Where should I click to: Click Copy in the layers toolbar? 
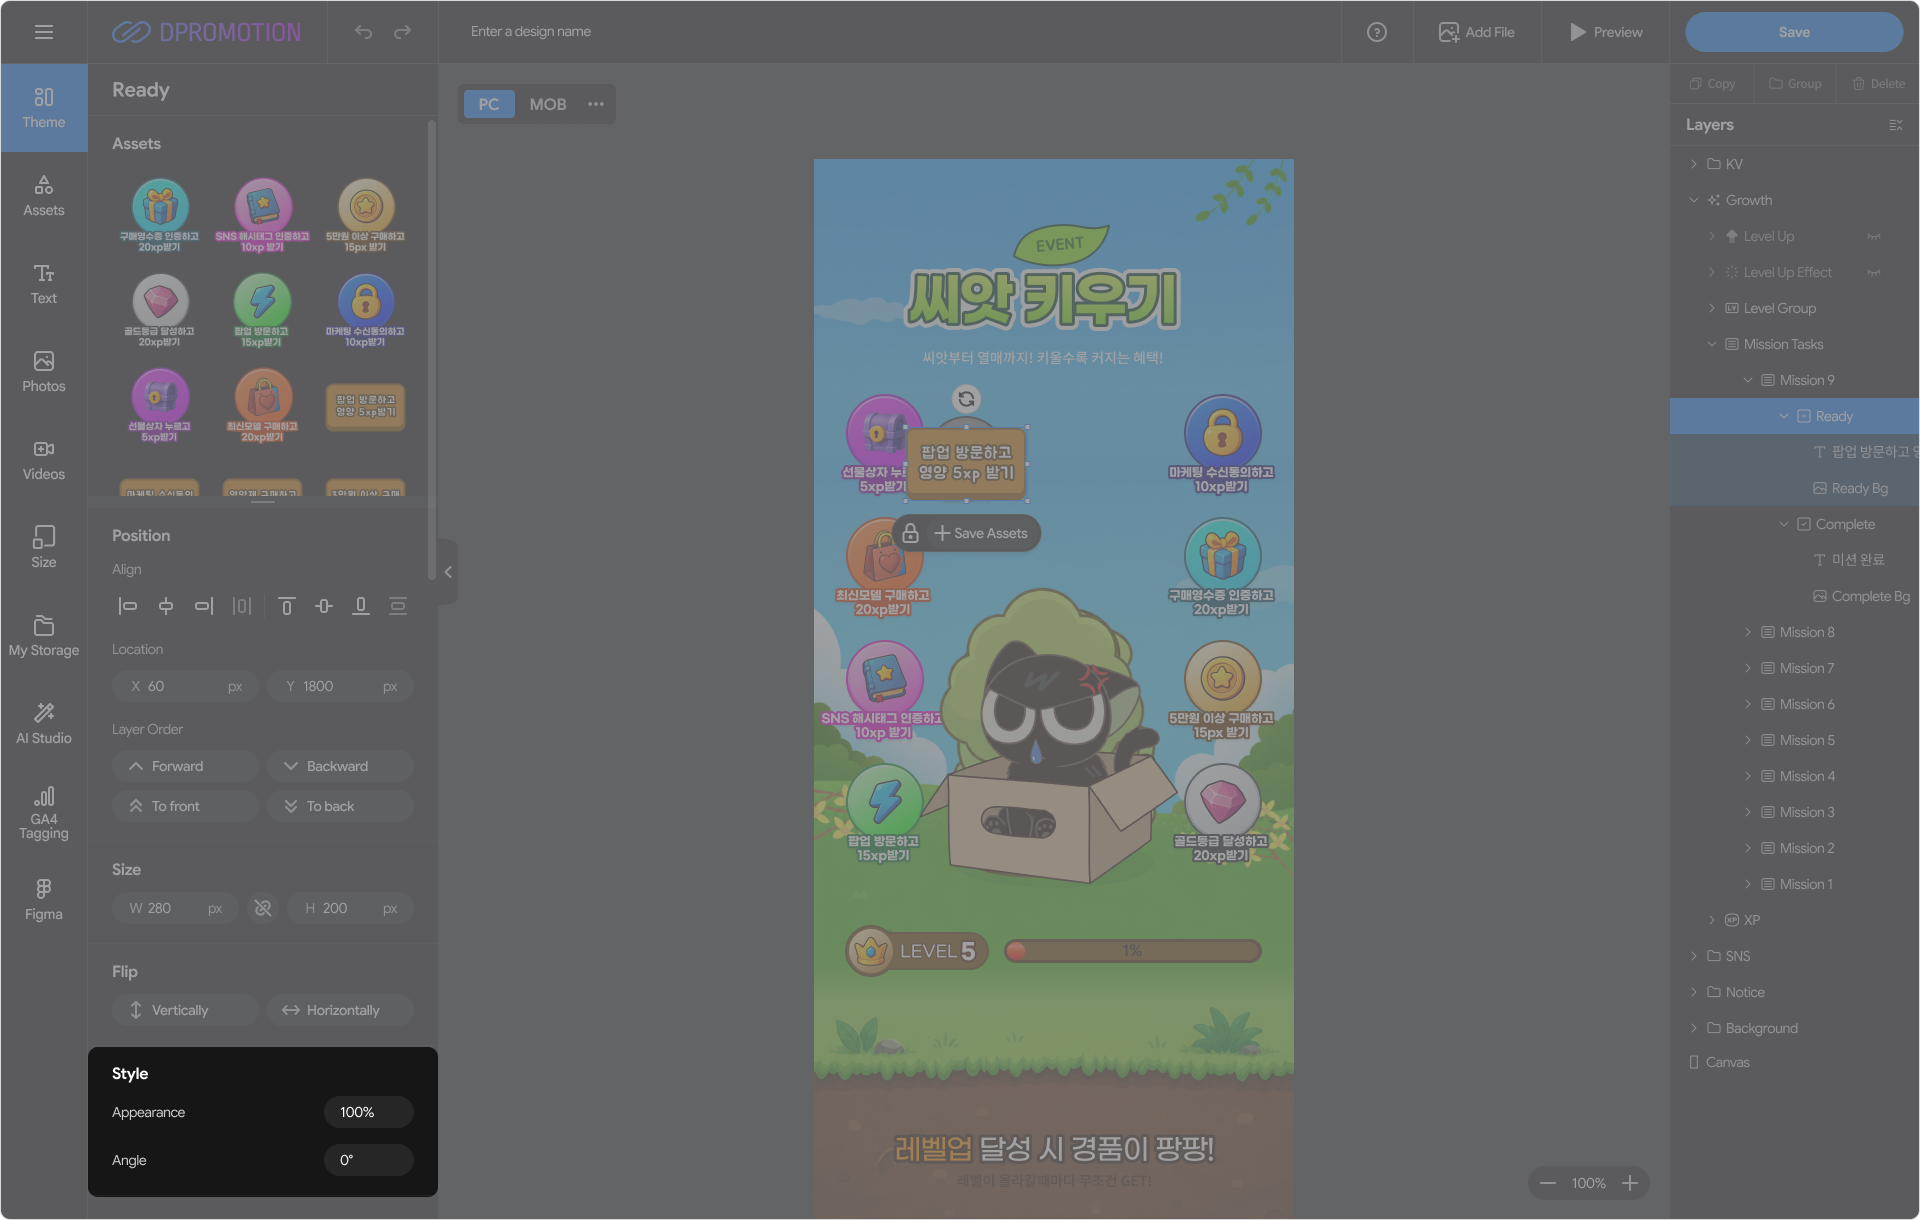coord(1712,84)
